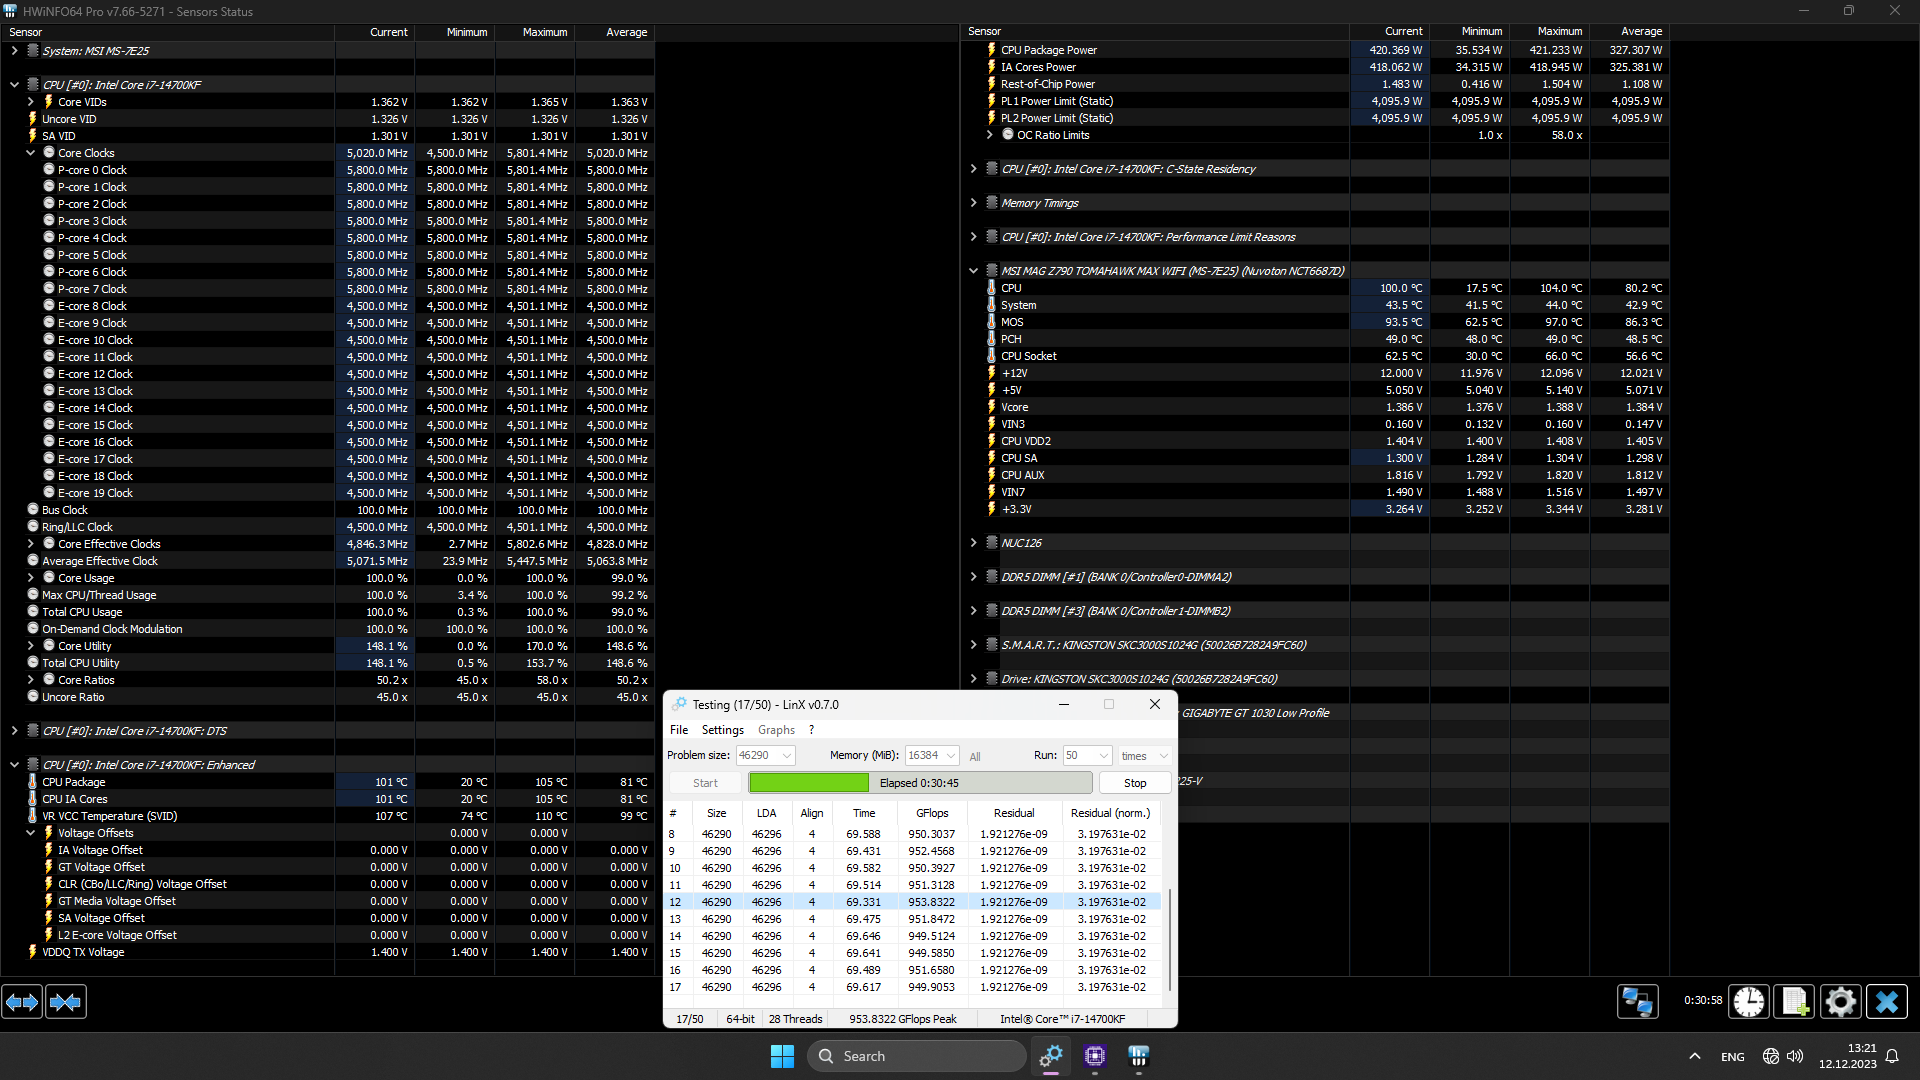Click the blue X close sensors icon
This screenshot has width=1920, height=1080.
[1887, 1001]
